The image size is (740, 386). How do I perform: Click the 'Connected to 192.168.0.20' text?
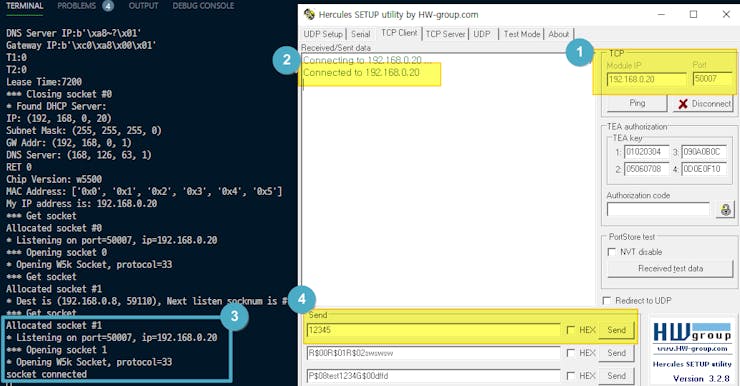(x=361, y=73)
